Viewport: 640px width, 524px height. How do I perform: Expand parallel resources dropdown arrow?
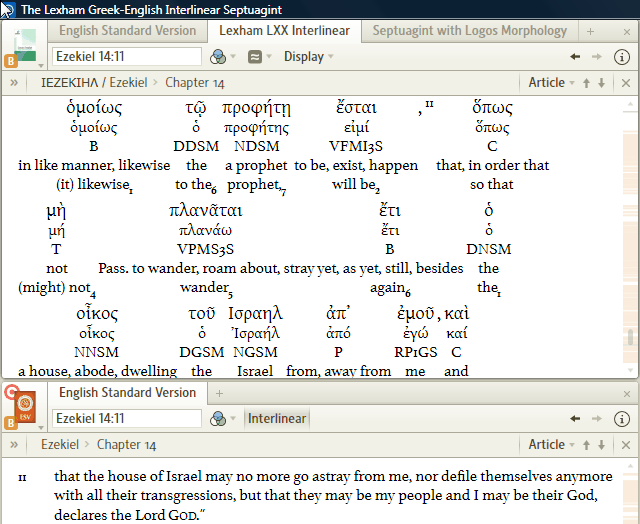point(269,56)
